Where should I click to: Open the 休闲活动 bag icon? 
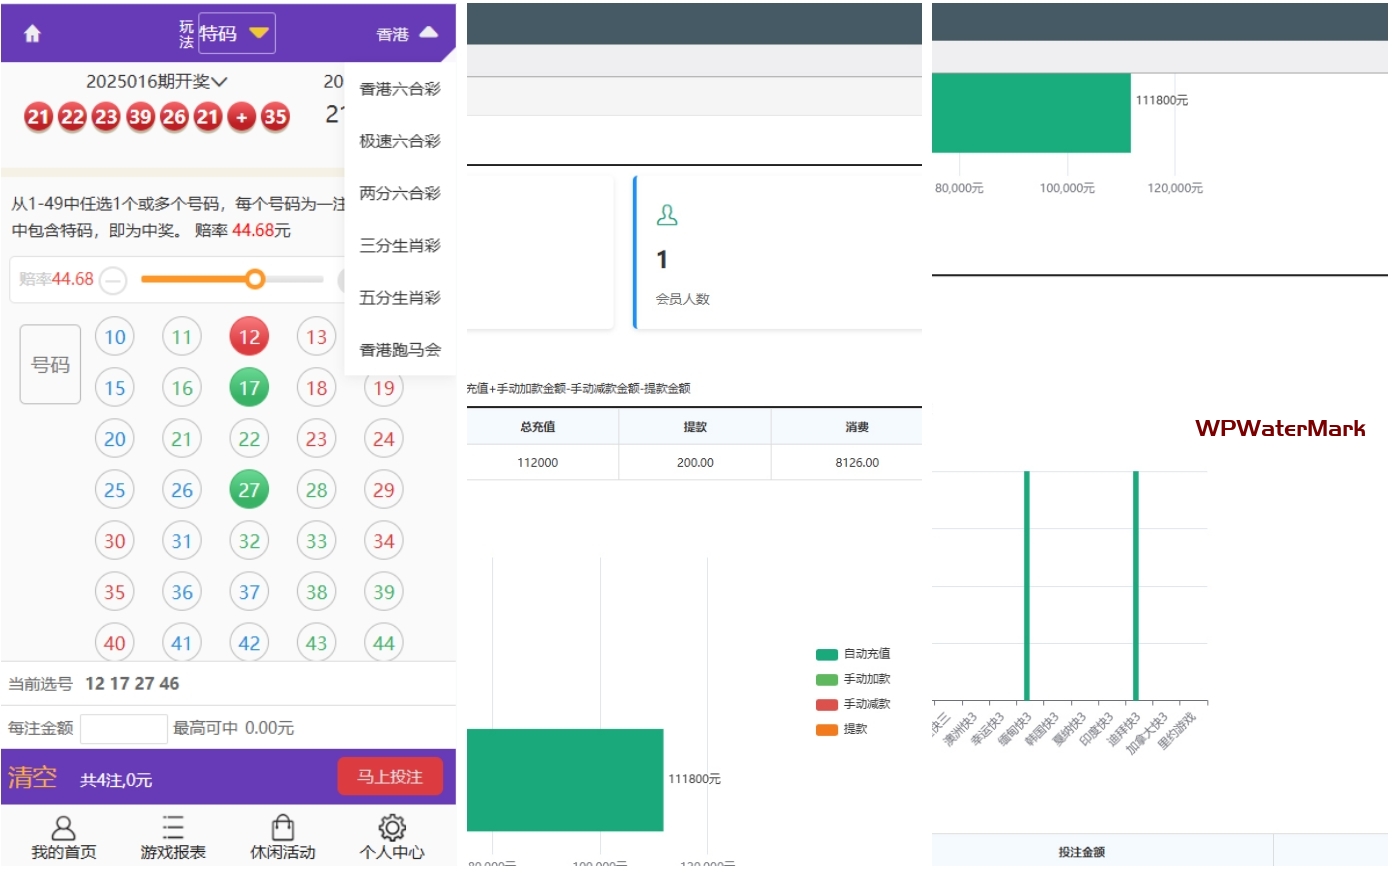point(283,828)
